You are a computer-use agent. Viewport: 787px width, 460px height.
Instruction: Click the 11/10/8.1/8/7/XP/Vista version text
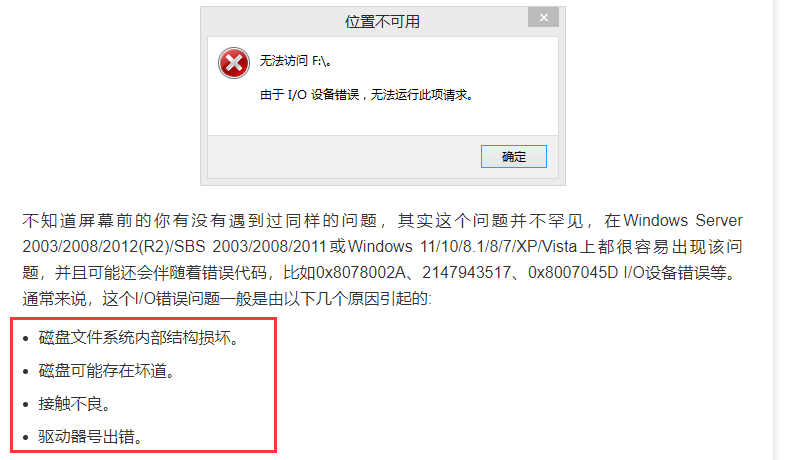pos(499,247)
